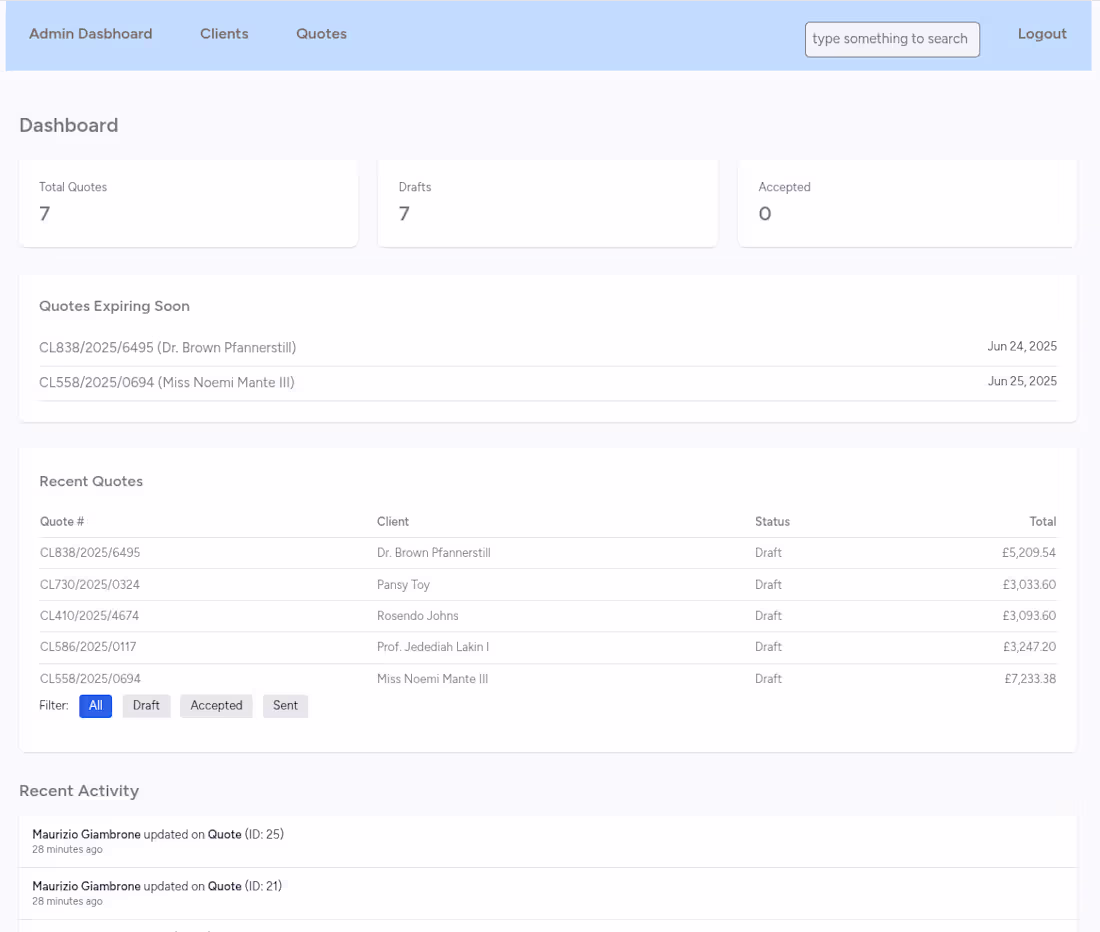Open the Clients navigation menu item
Screen dimensions: 1100x932
coord(224,33)
